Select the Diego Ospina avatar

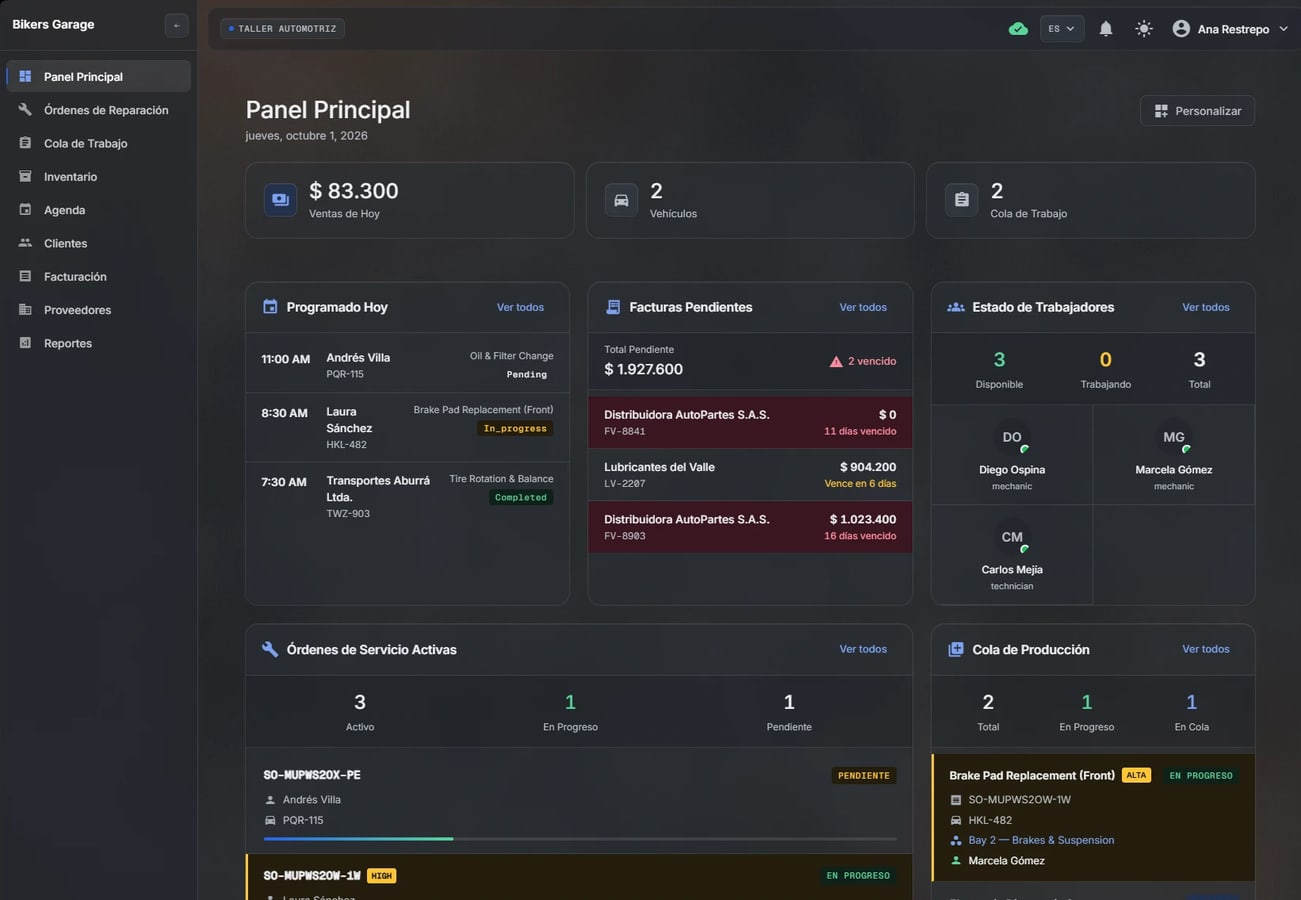tap(1012, 437)
